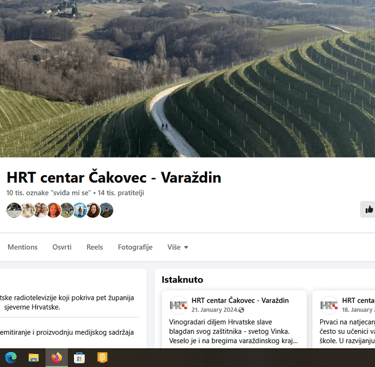Open the '14 tis. pratitelji' followers link
This screenshot has height=367, width=375.
pos(121,193)
